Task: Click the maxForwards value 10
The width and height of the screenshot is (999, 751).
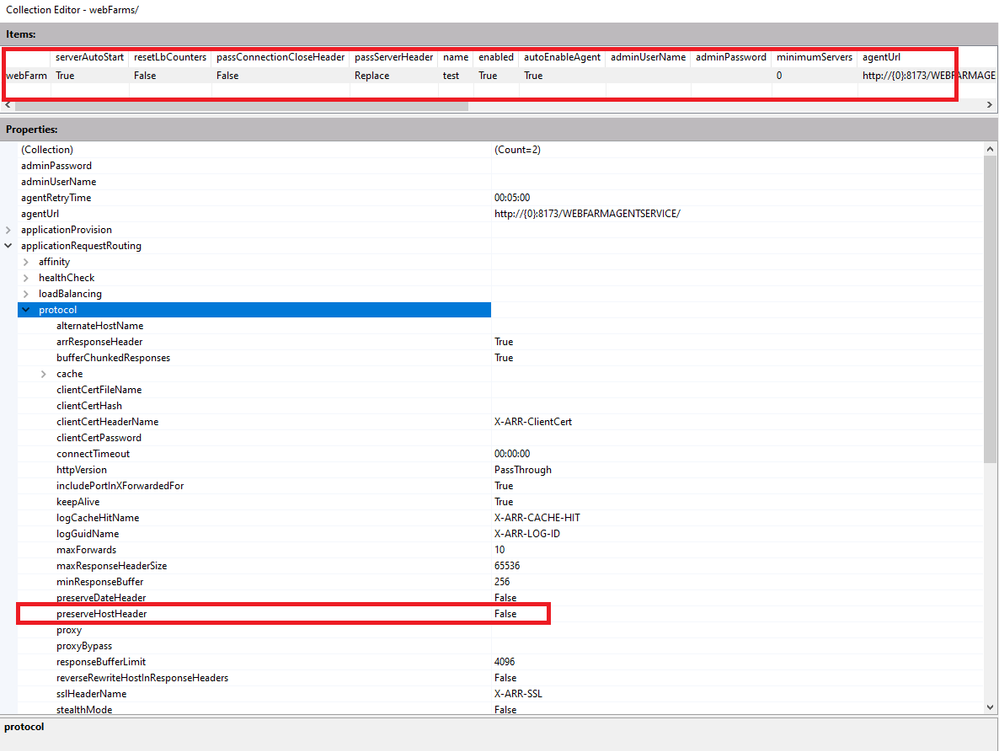Action: coord(500,549)
